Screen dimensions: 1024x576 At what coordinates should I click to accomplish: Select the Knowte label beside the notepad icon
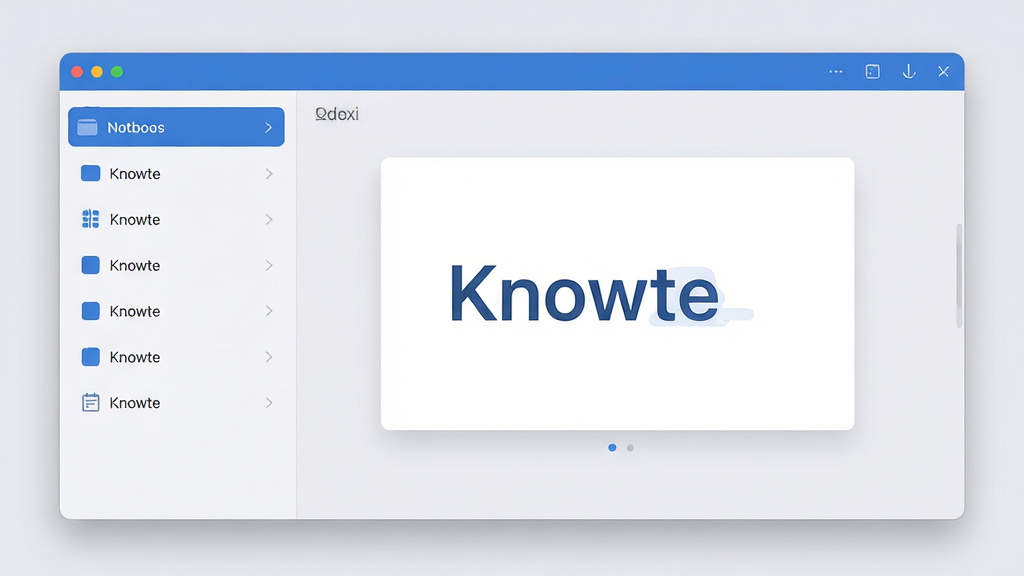click(x=135, y=403)
